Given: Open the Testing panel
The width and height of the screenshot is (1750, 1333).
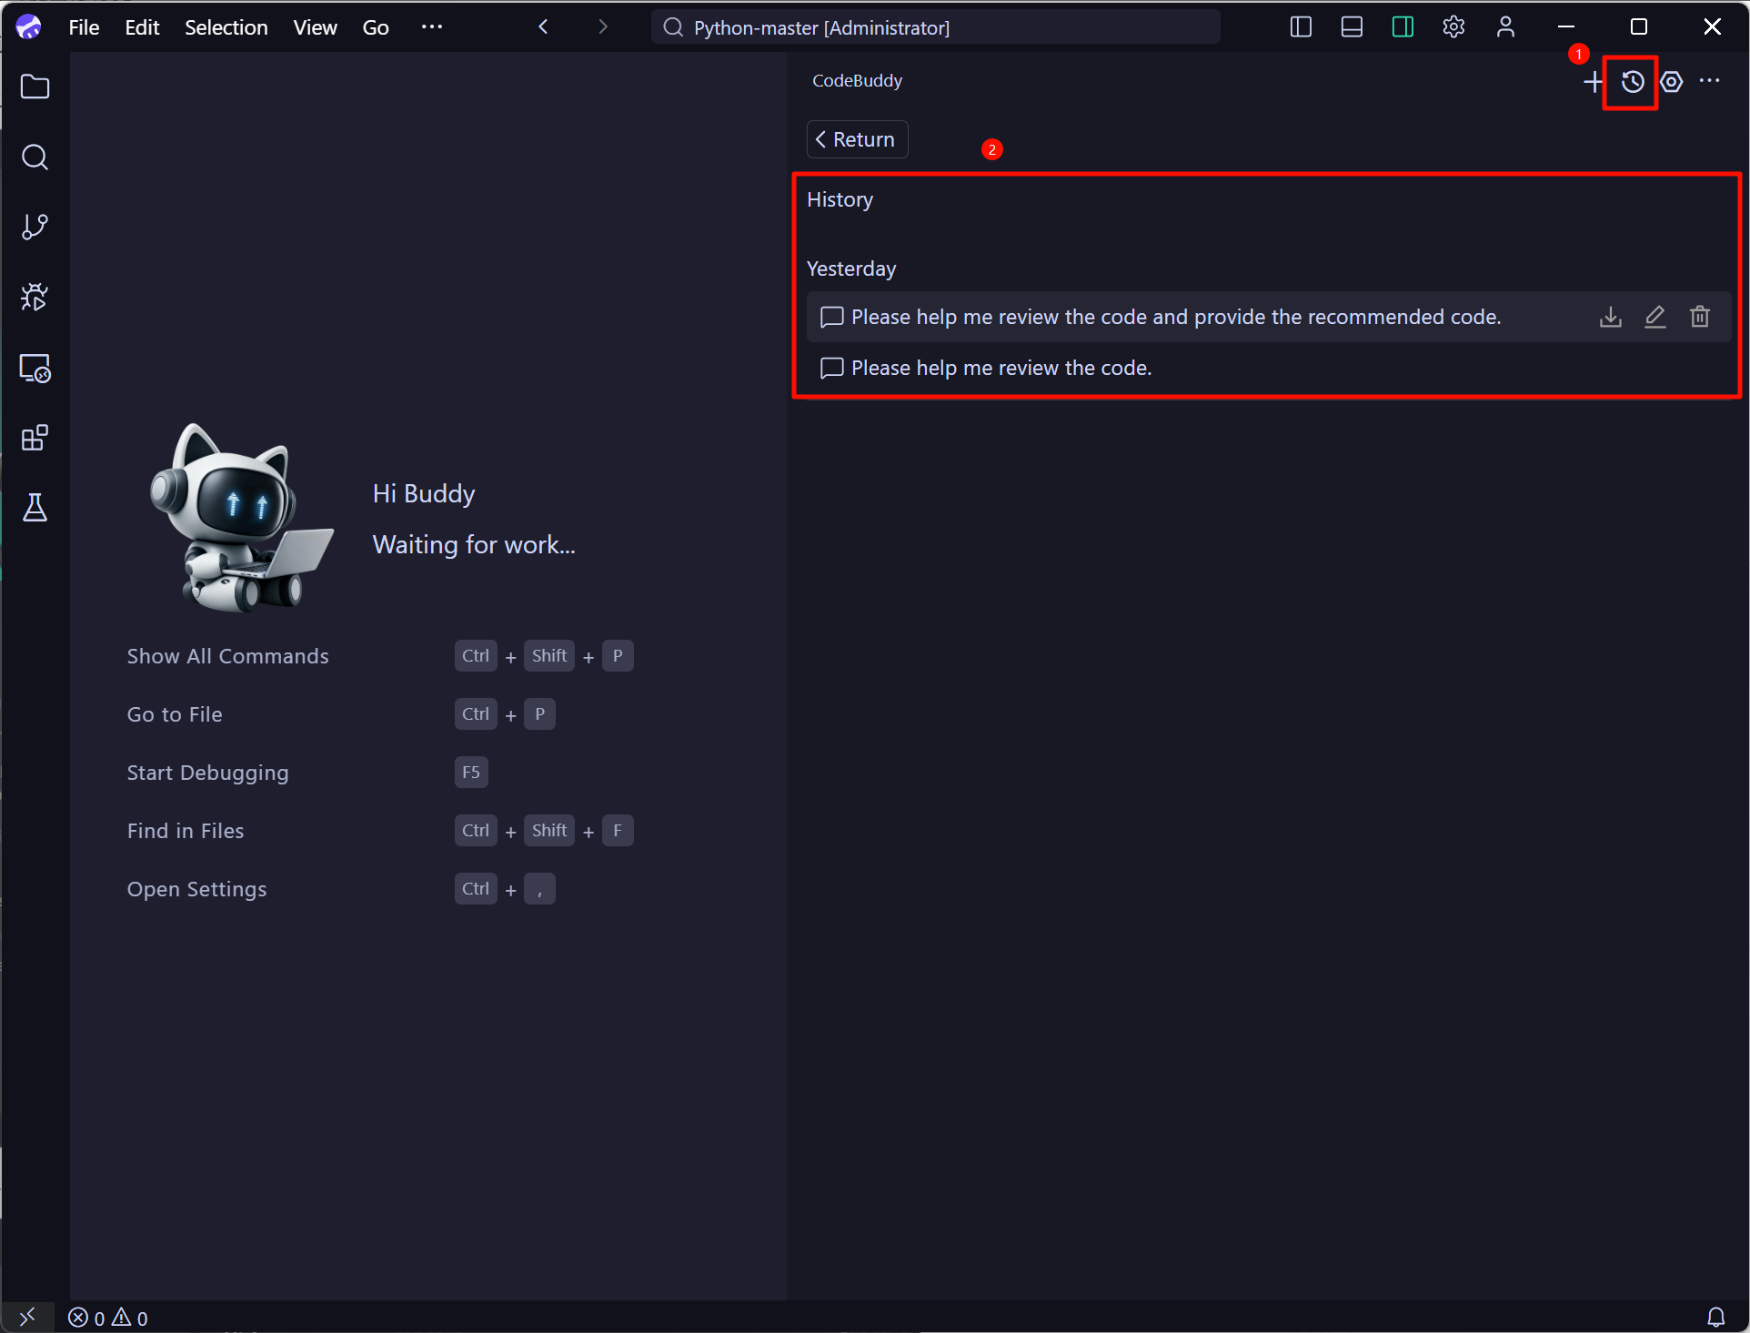Looking at the screenshot, I should point(34,508).
